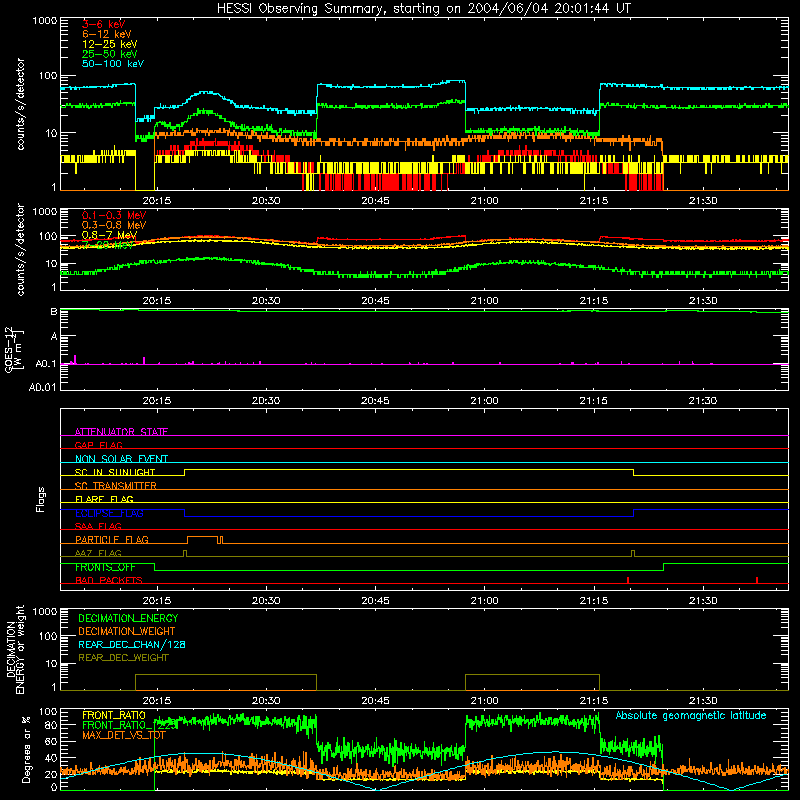Click the DECIMATION_ENERGY legend entry
Image resolution: width=800 pixels, height=800 pixels.
pos(128,618)
